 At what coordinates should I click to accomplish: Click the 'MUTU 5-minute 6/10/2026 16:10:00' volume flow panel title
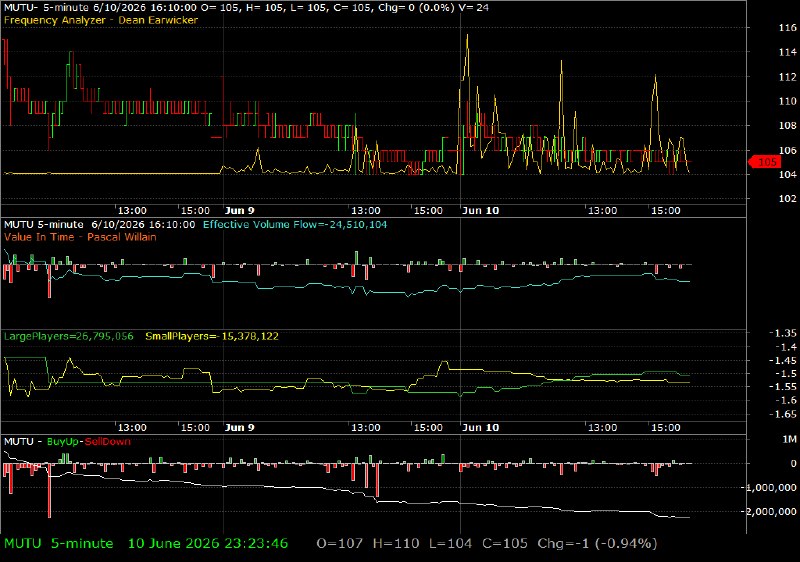tap(99, 225)
